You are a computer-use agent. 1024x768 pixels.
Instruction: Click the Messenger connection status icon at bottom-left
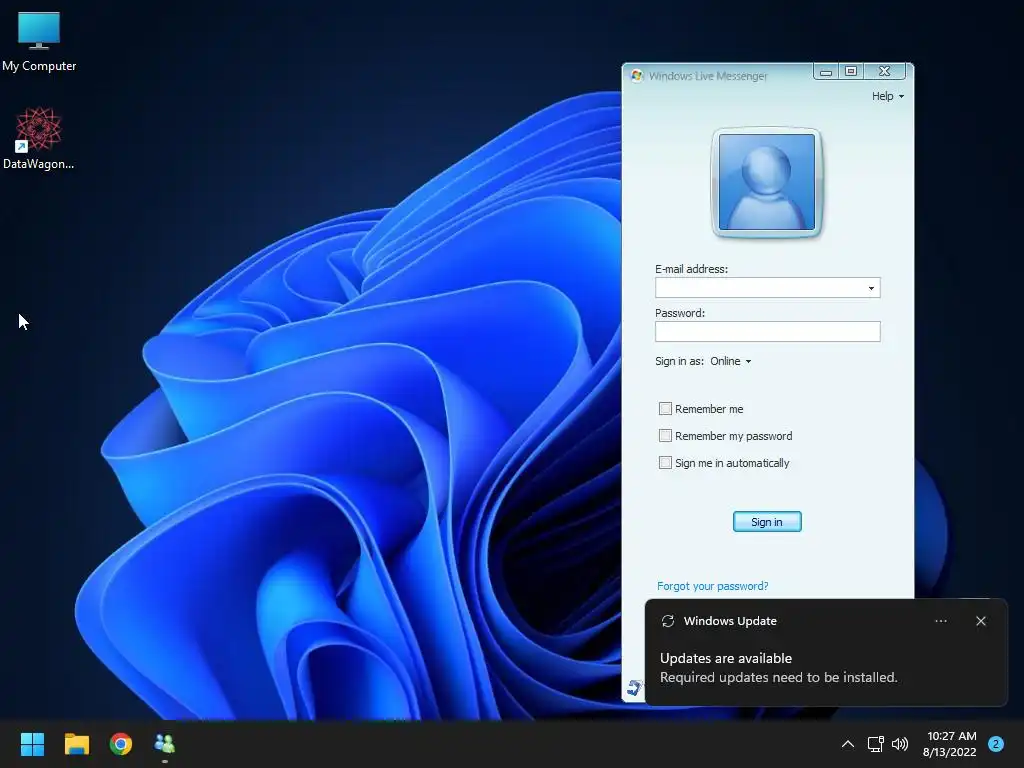tap(634, 687)
